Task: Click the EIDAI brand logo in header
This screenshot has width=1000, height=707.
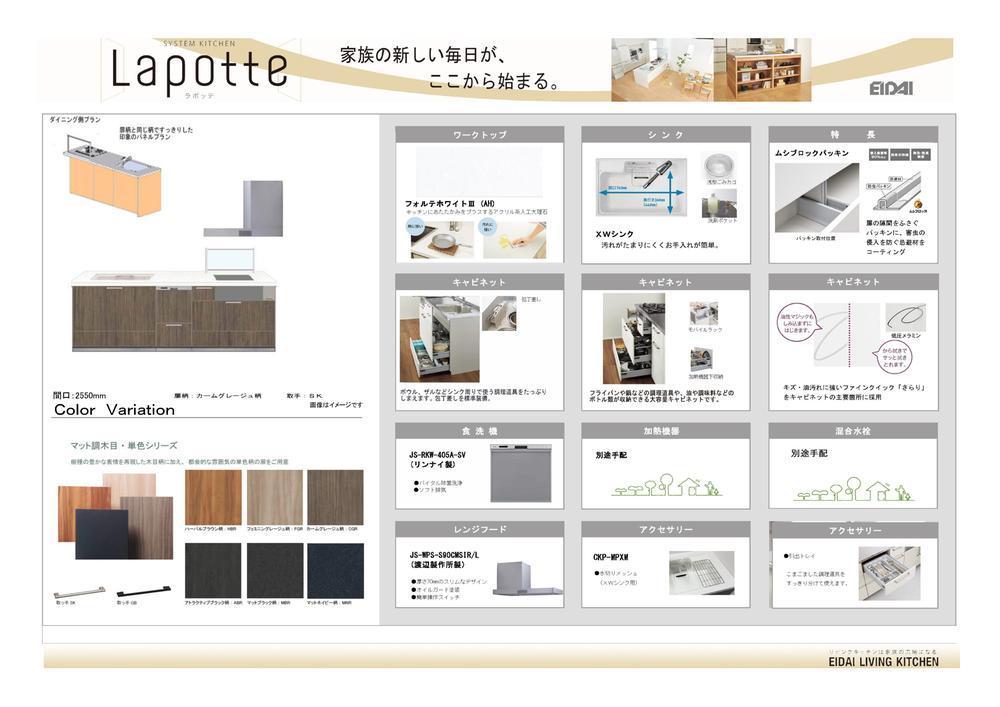Action: 891,88
